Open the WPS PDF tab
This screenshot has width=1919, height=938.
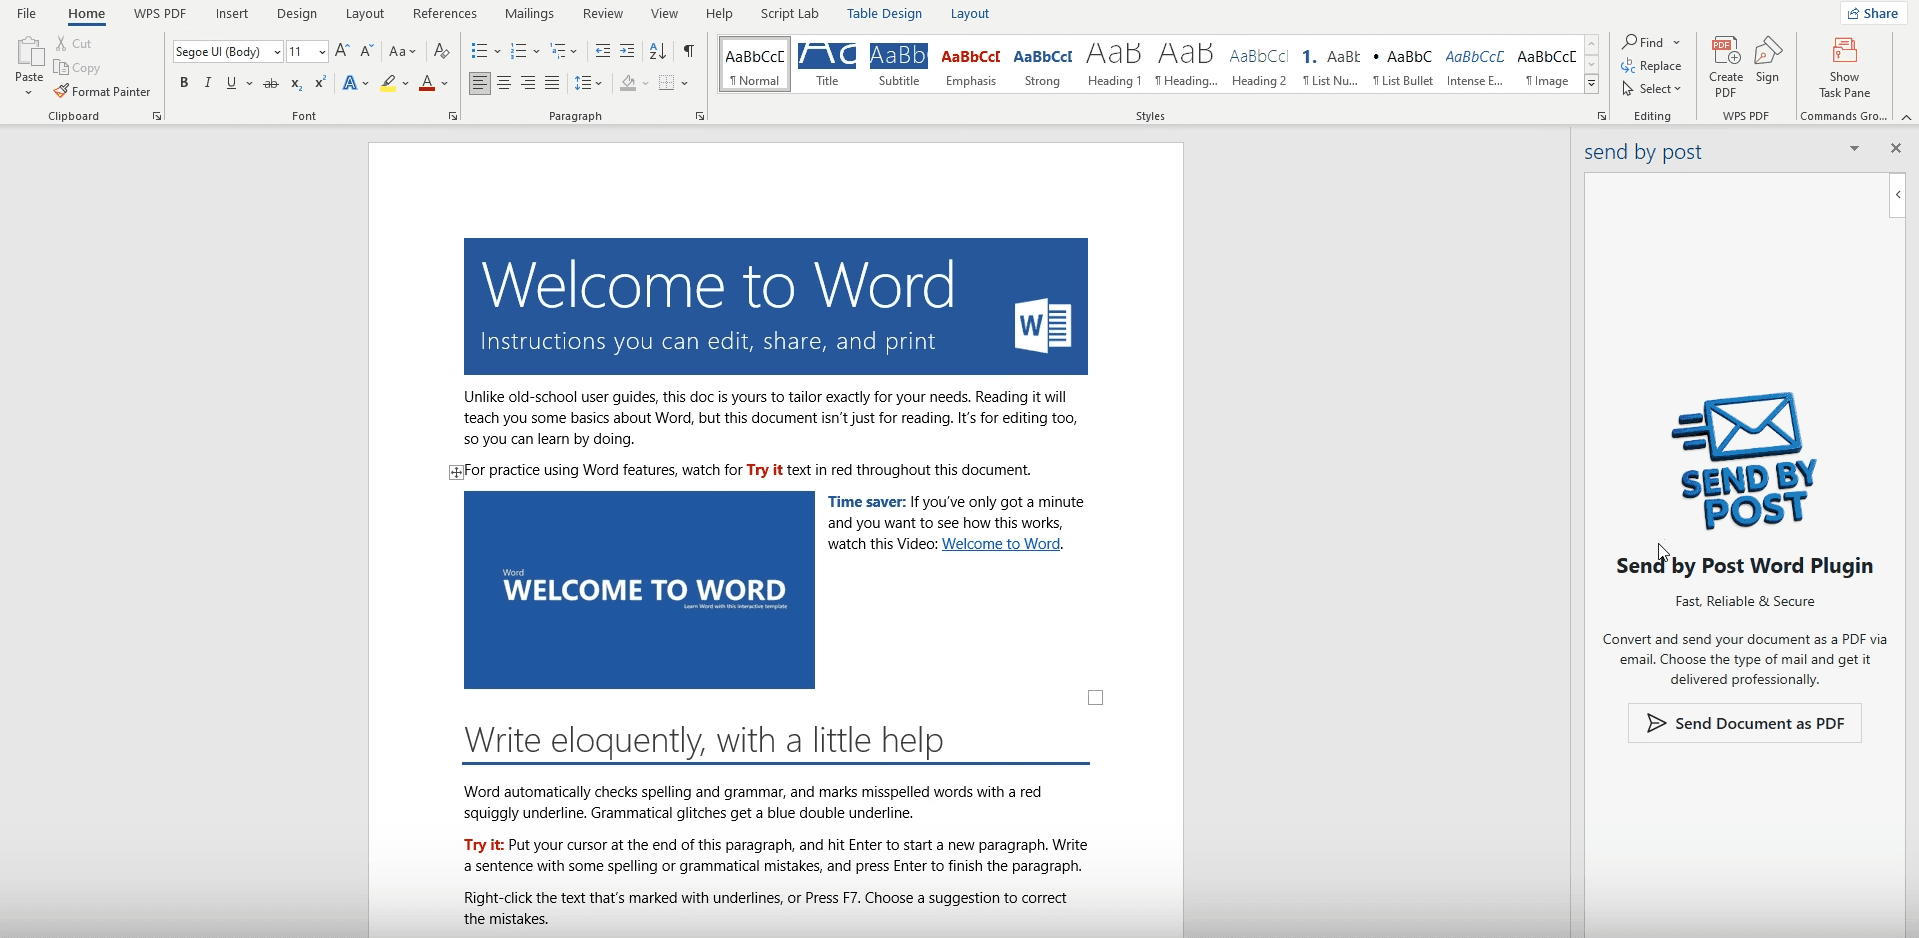pyautogui.click(x=160, y=14)
